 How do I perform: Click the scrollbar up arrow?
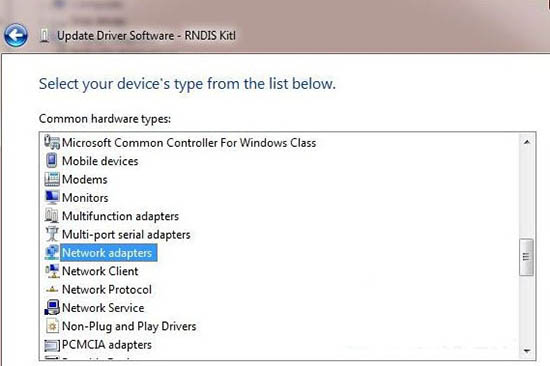tap(526, 142)
